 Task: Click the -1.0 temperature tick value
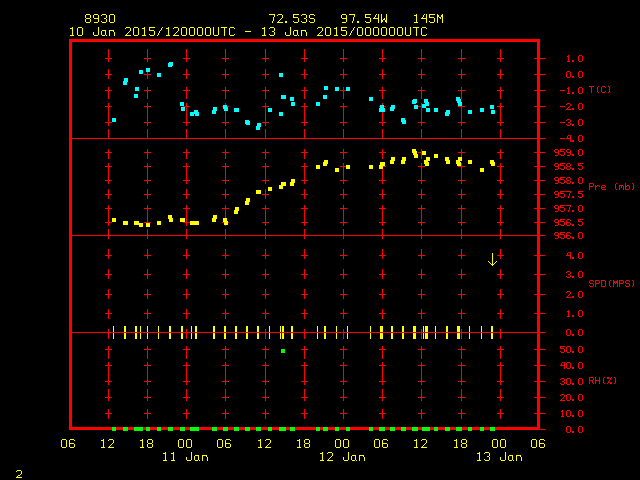[571, 91]
